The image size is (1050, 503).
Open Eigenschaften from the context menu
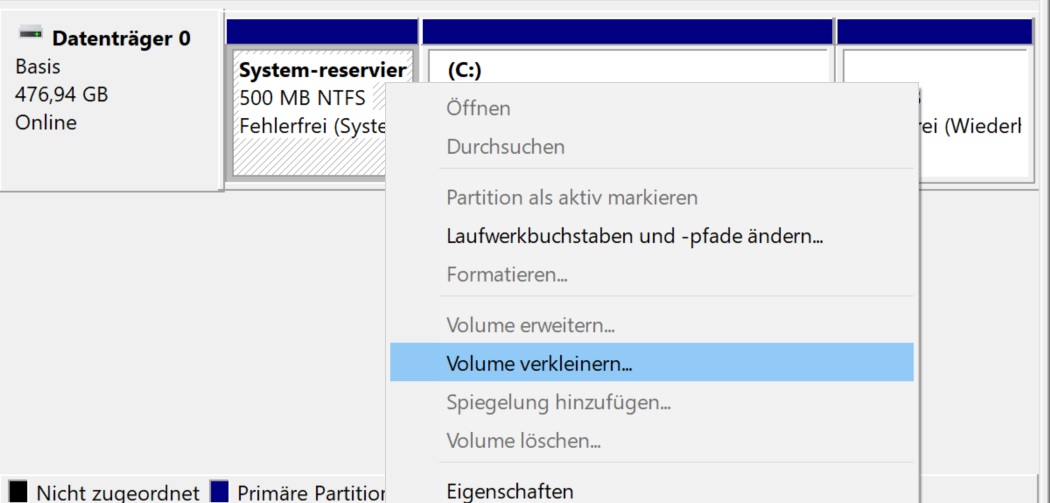pos(510,491)
